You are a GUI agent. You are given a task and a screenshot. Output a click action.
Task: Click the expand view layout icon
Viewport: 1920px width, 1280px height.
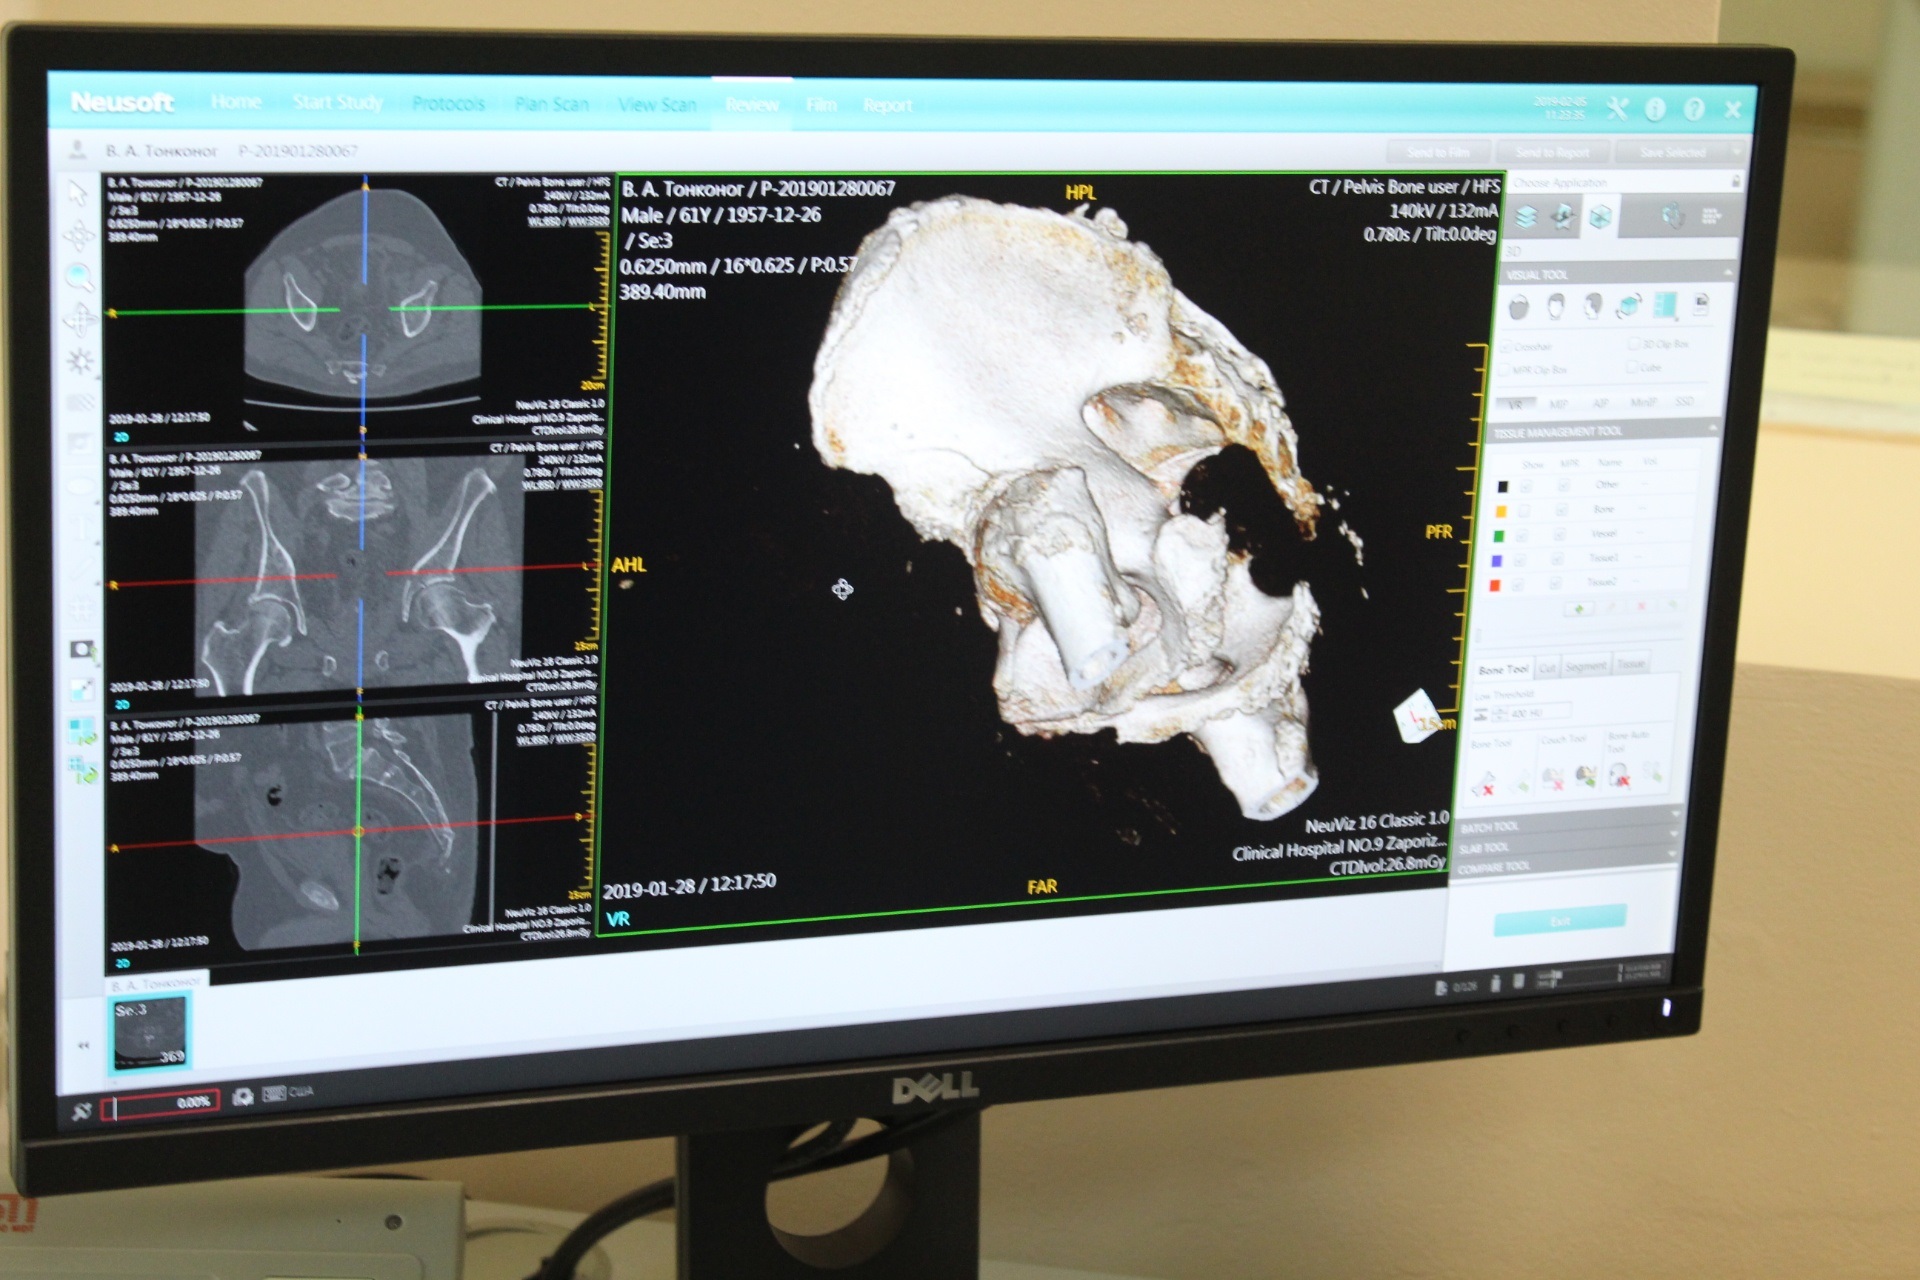82,689
